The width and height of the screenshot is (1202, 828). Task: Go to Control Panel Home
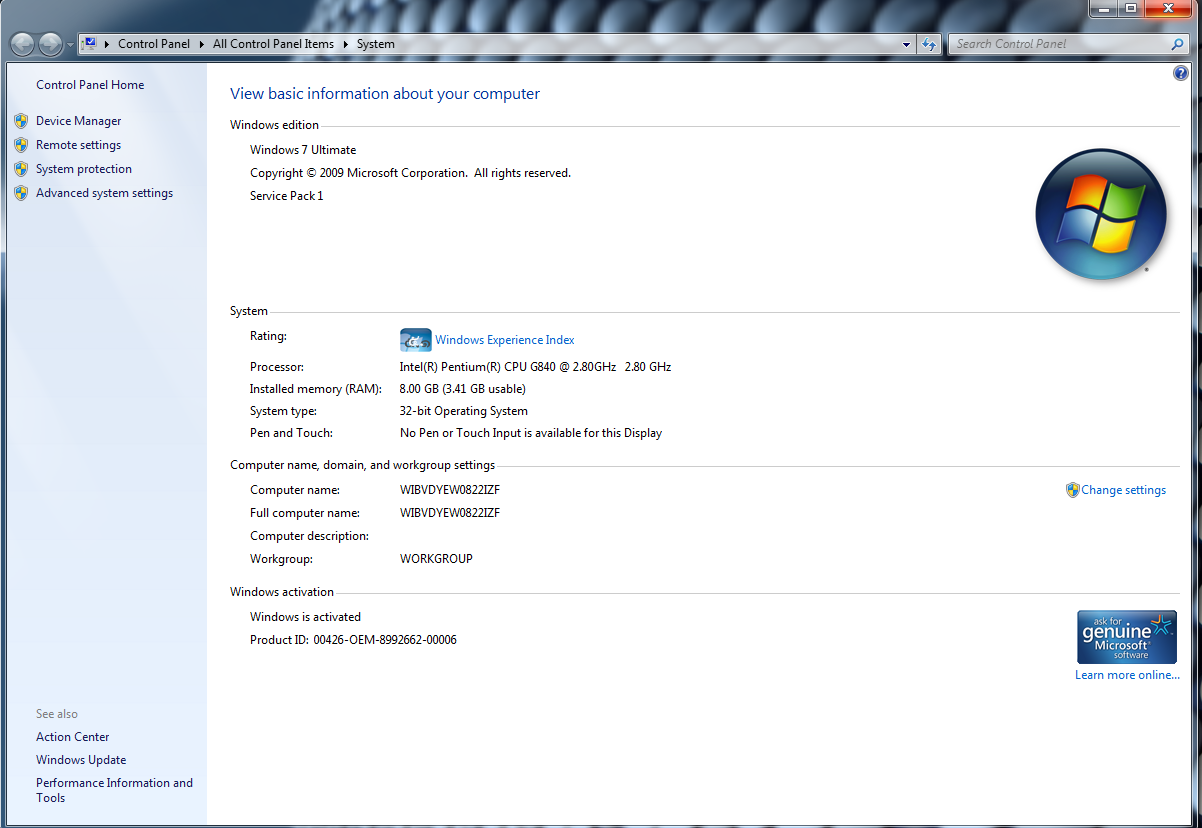point(90,85)
